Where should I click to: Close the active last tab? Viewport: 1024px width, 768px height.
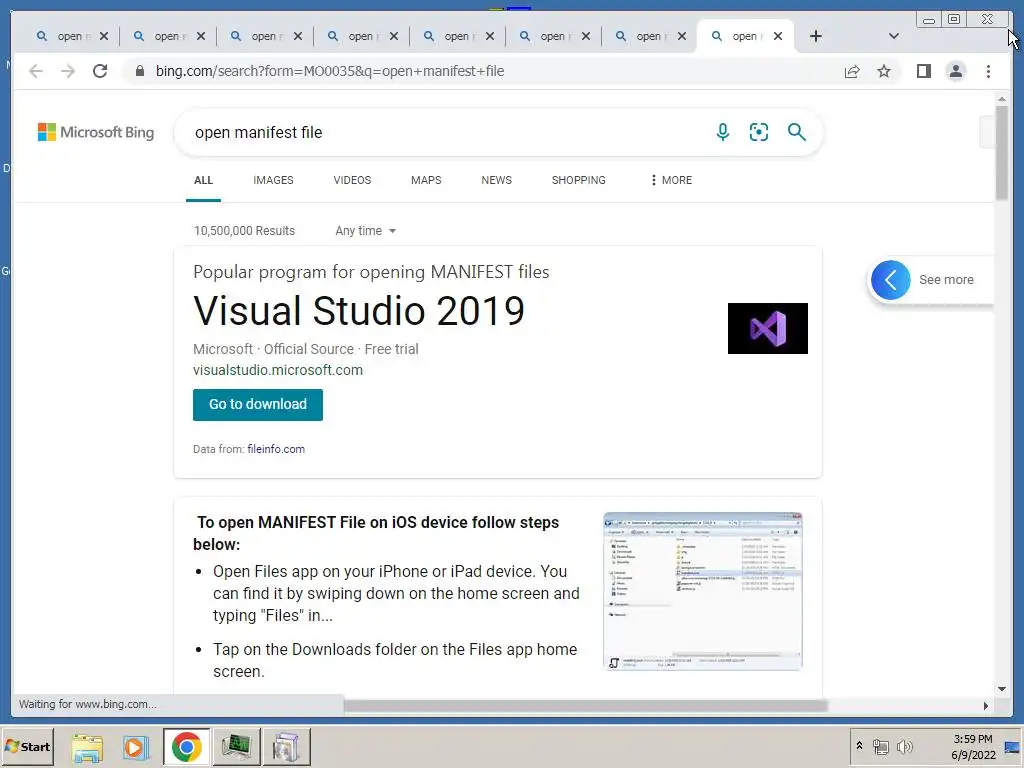(x=778, y=36)
